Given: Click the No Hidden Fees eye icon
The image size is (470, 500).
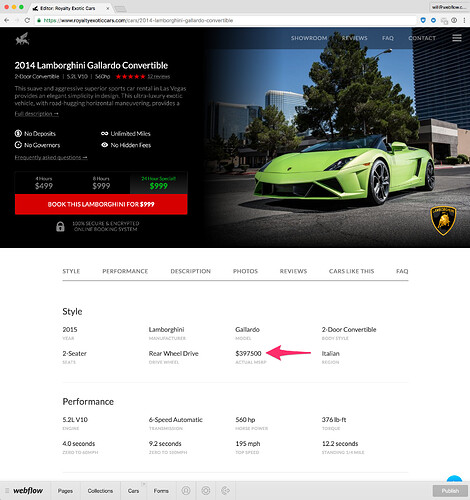Looking at the screenshot, I should (x=104, y=145).
